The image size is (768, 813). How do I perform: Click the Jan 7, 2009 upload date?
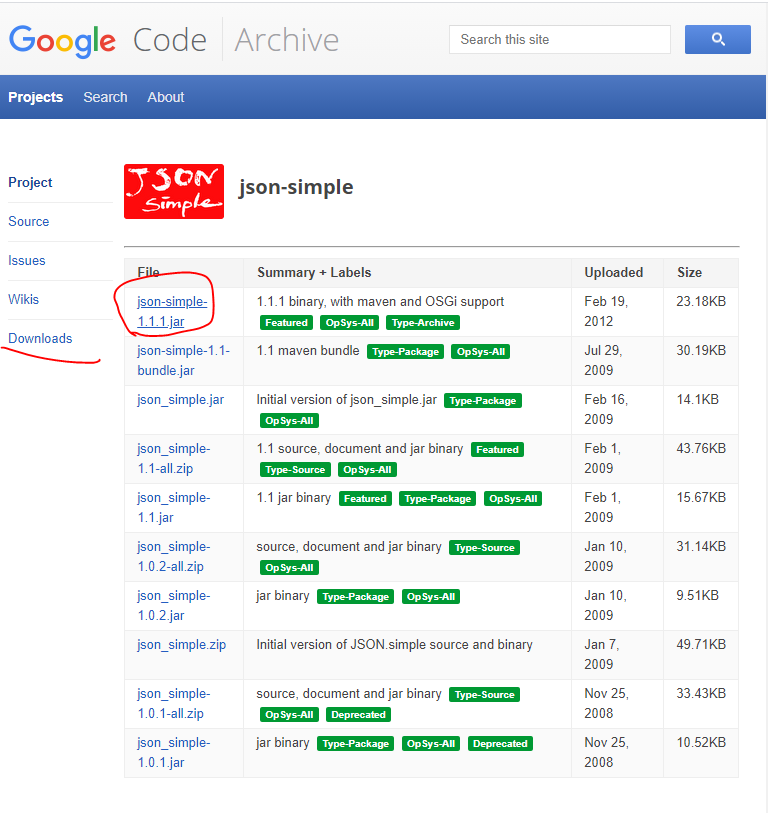pyautogui.click(x=602, y=654)
